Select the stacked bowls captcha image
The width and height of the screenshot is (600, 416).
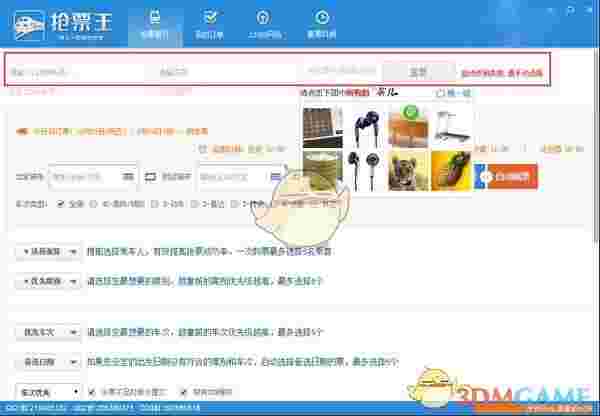tap(323, 171)
